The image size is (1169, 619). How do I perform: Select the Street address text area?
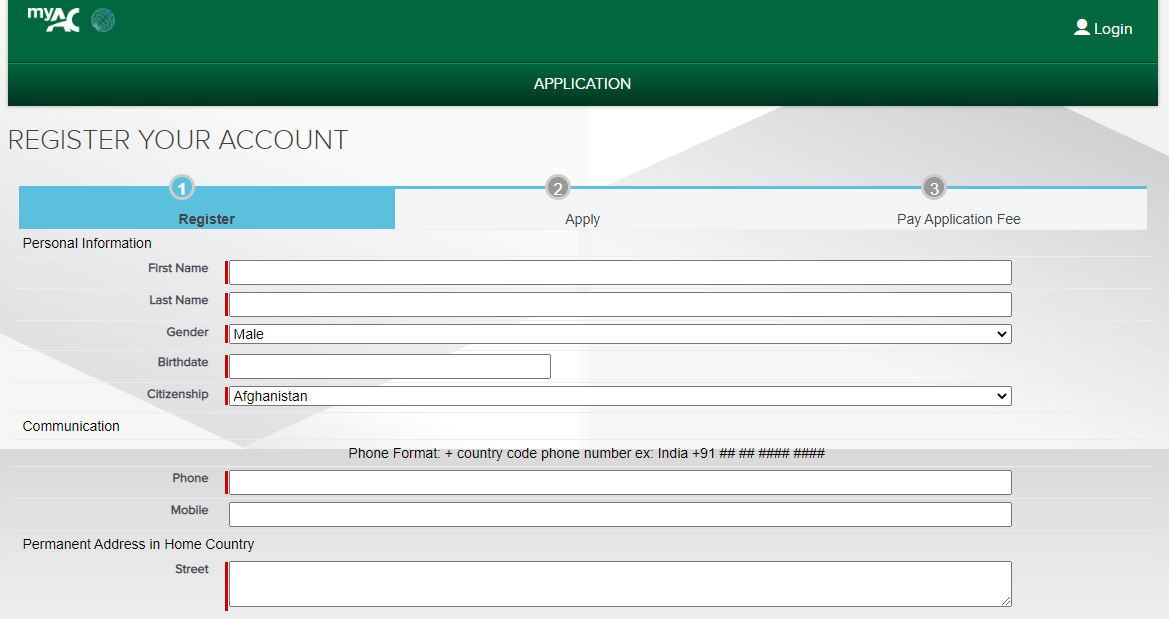(618, 583)
